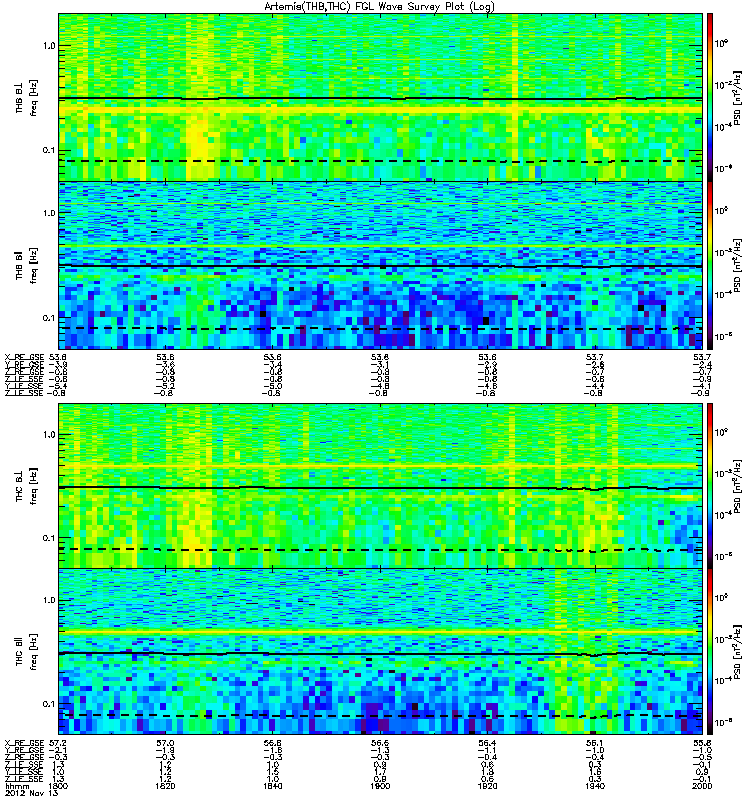
Task: Click the THC B-parallel freq [Hz] axis label
Action: point(34,652)
